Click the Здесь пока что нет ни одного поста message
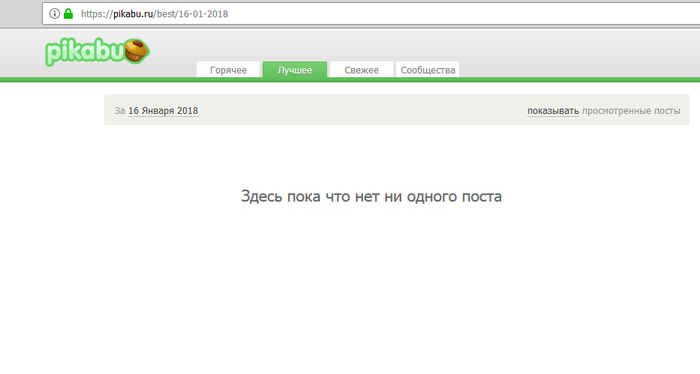Image resolution: width=700 pixels, height=374 pixels. 371,196
